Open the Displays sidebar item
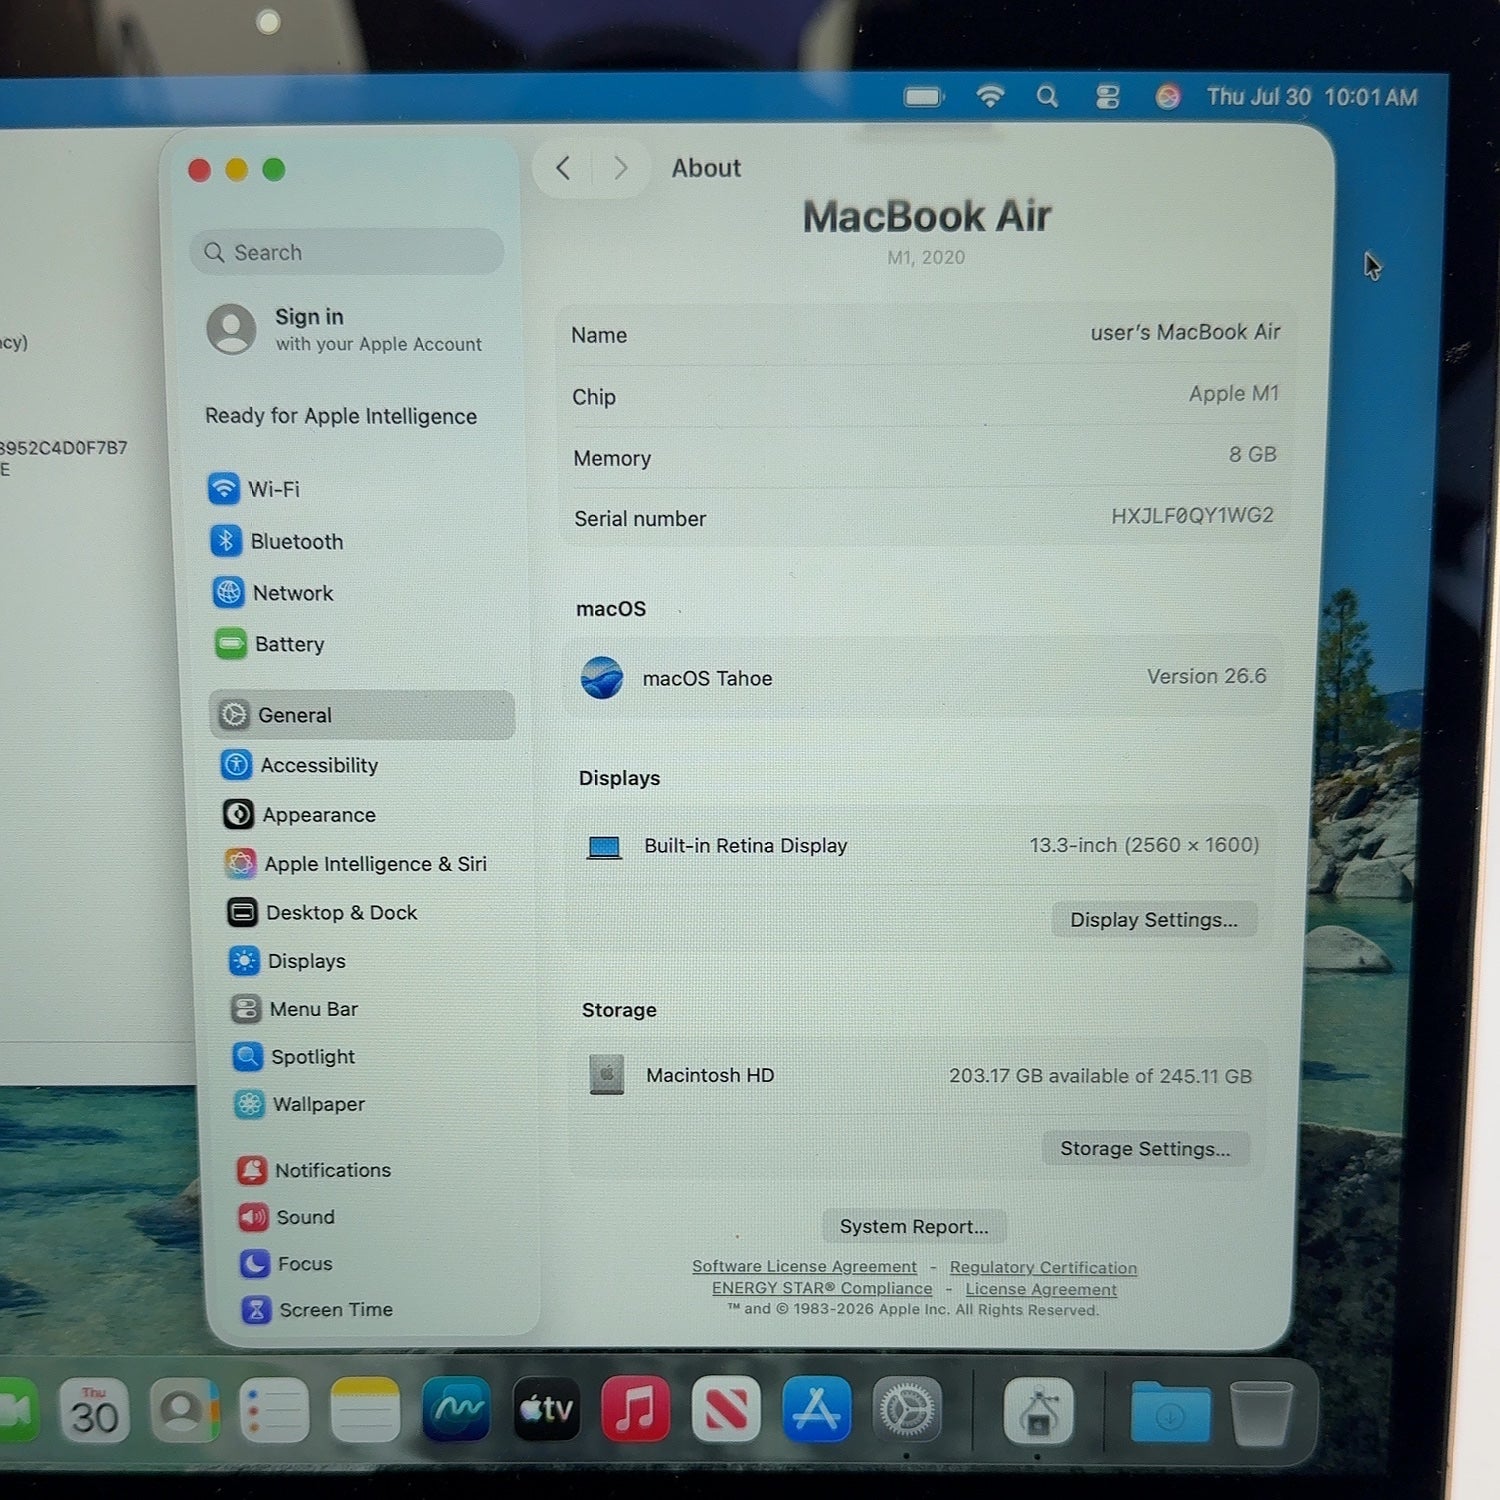 click(x=288, y=961)
